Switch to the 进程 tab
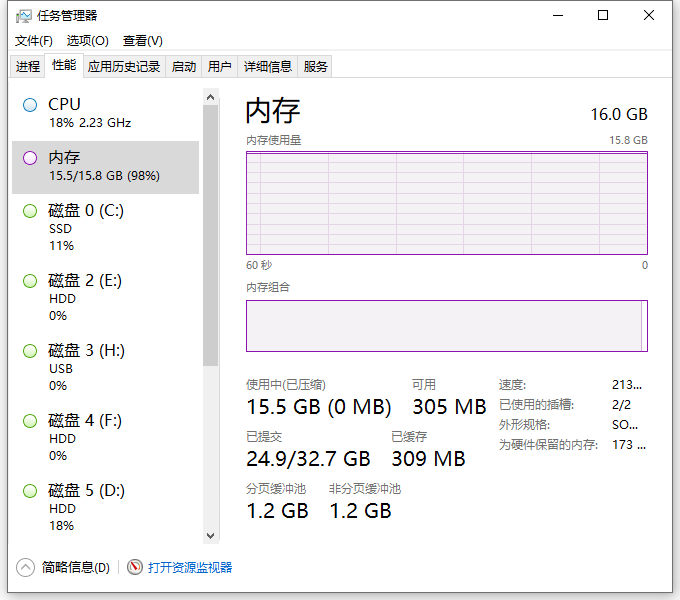Viewport: 680px width, 600px height. (x=28, y=67)
